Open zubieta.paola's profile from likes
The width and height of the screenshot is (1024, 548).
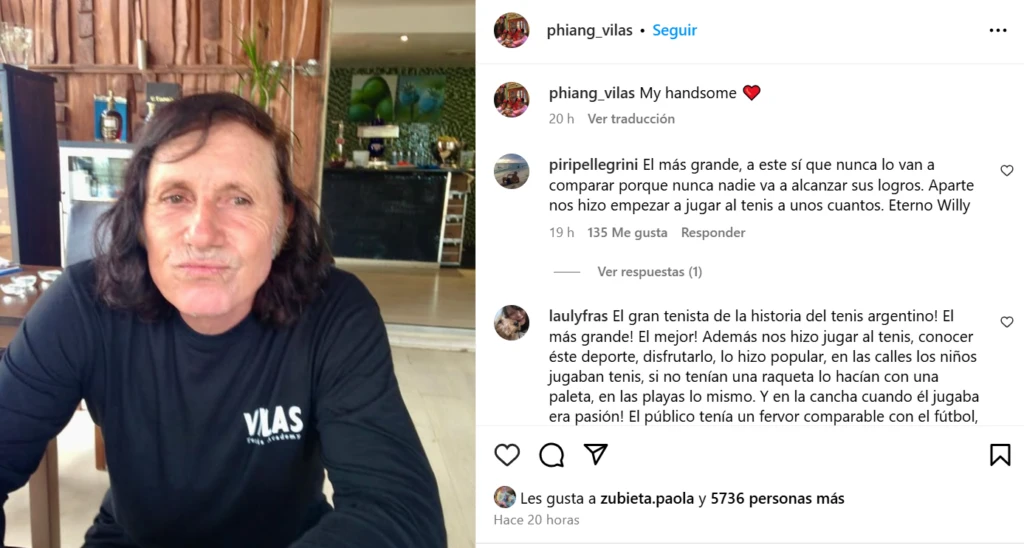tap(647, 498)
